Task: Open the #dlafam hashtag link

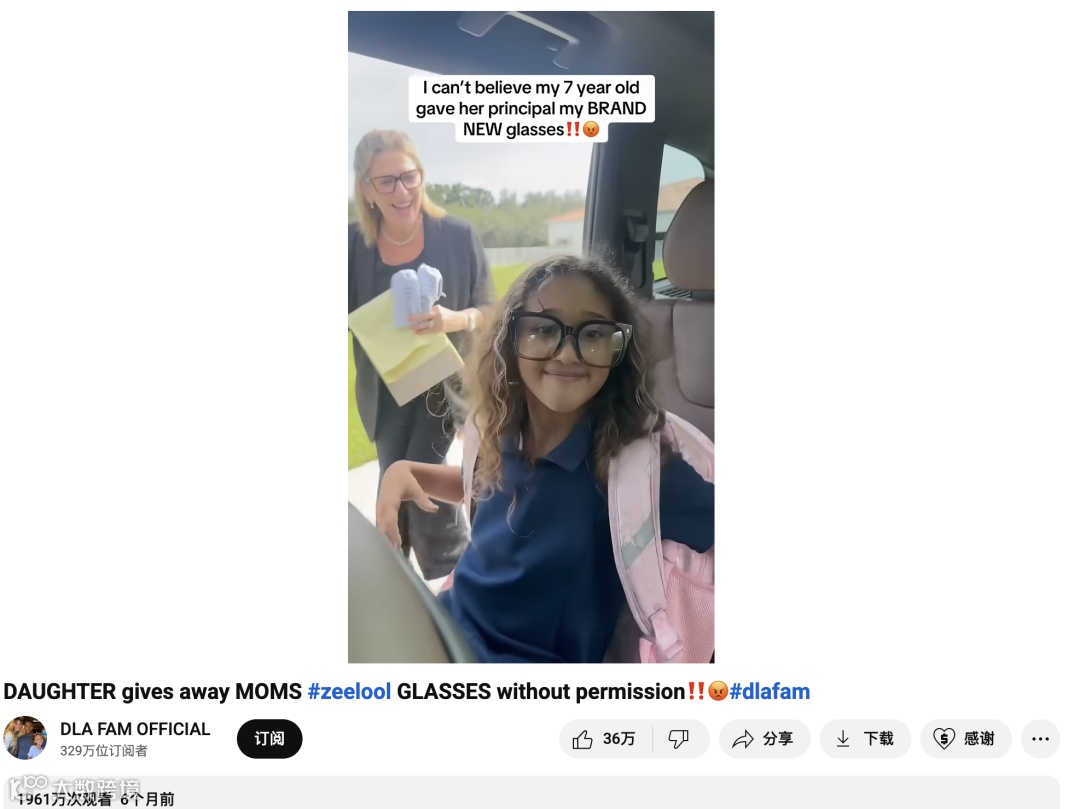Action: coord(769,691)
